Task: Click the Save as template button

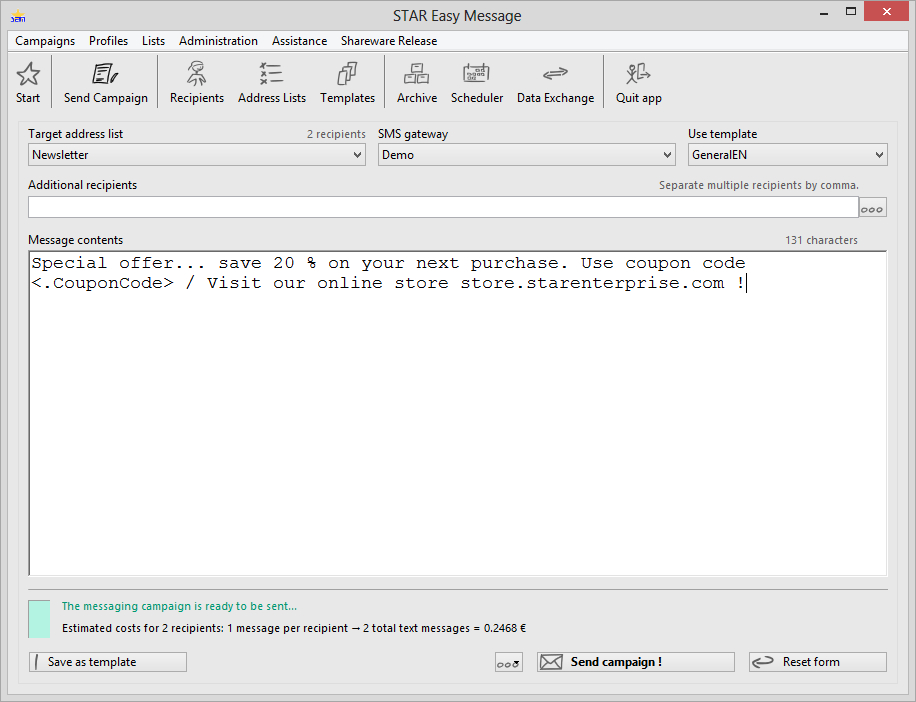Action: point(108,662)
